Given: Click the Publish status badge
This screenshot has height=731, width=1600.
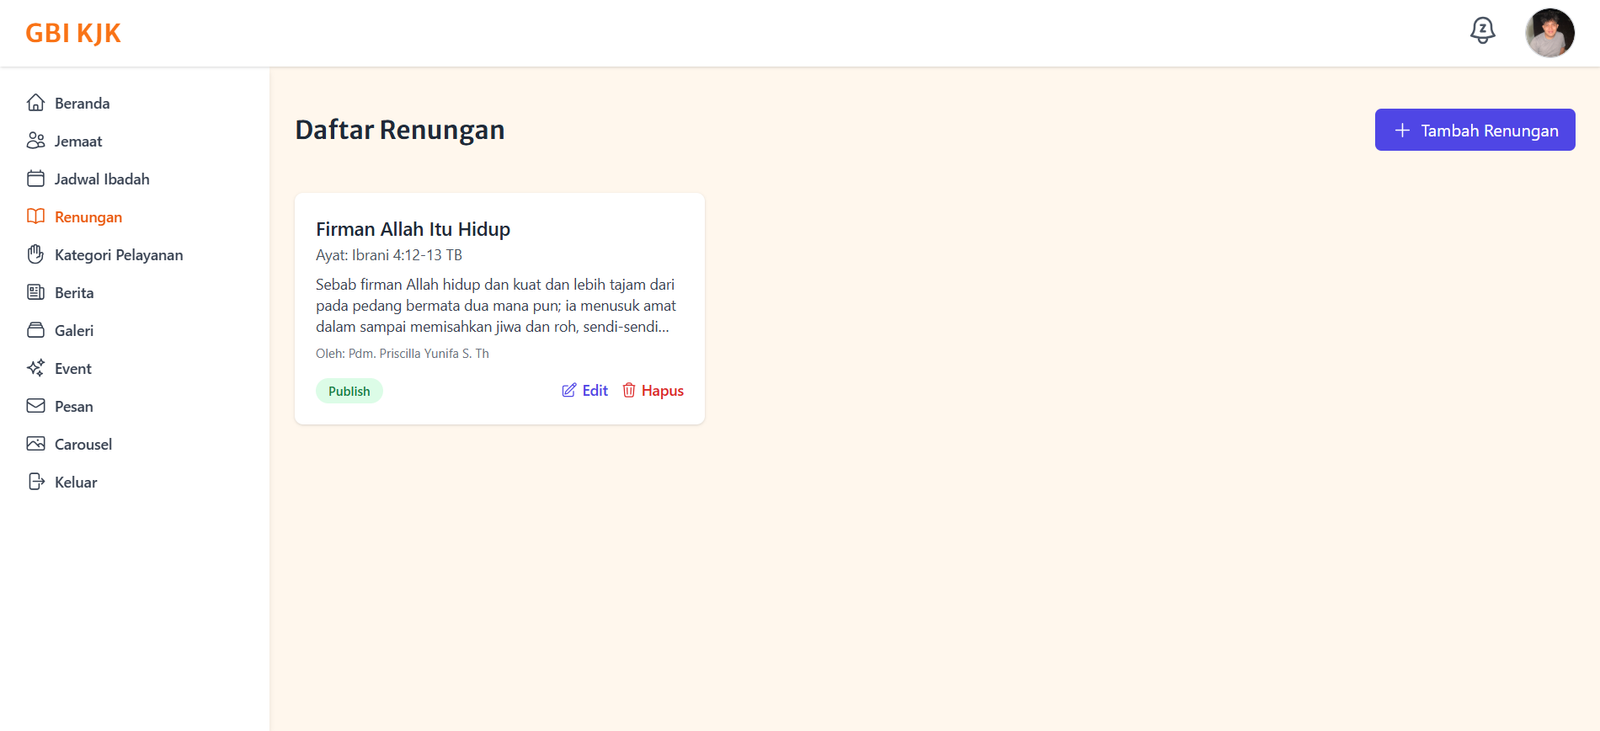Looking at the screenshot, I should [x=349, y=391].
